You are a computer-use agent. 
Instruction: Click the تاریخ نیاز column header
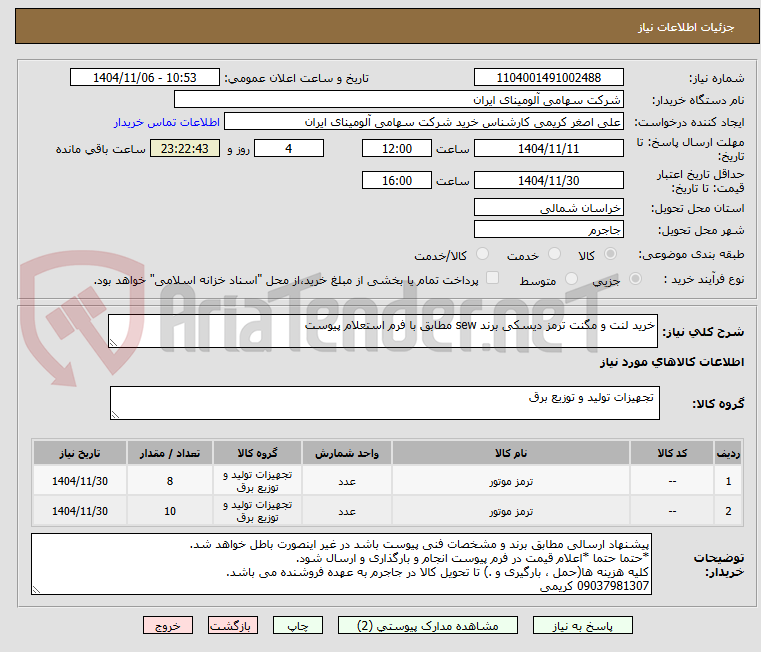(80, 453)
